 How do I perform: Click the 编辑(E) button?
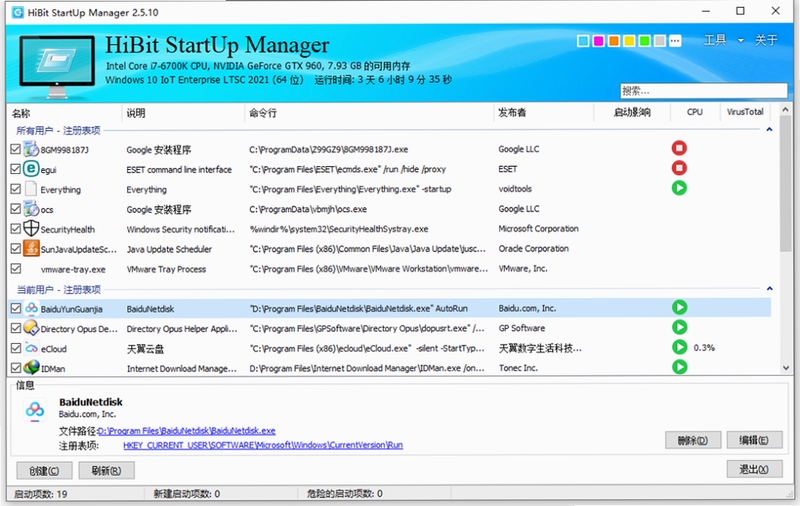(x=754, y=440)
